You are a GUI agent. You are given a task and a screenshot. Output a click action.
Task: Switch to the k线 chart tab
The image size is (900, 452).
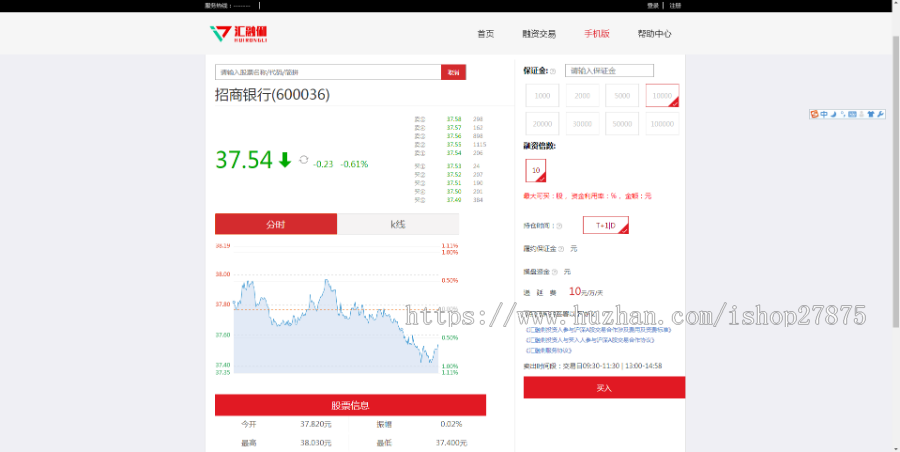(x=398, y=224)
